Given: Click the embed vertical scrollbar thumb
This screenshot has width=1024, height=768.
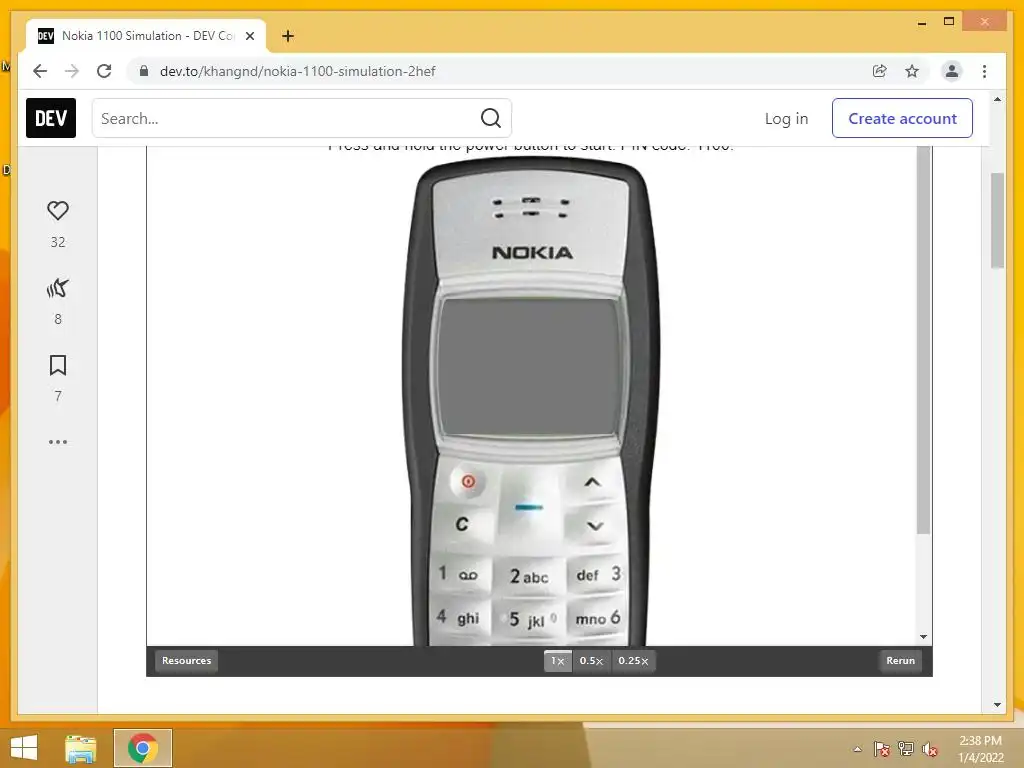Looking at the screenshot, I should coord(923,340).
